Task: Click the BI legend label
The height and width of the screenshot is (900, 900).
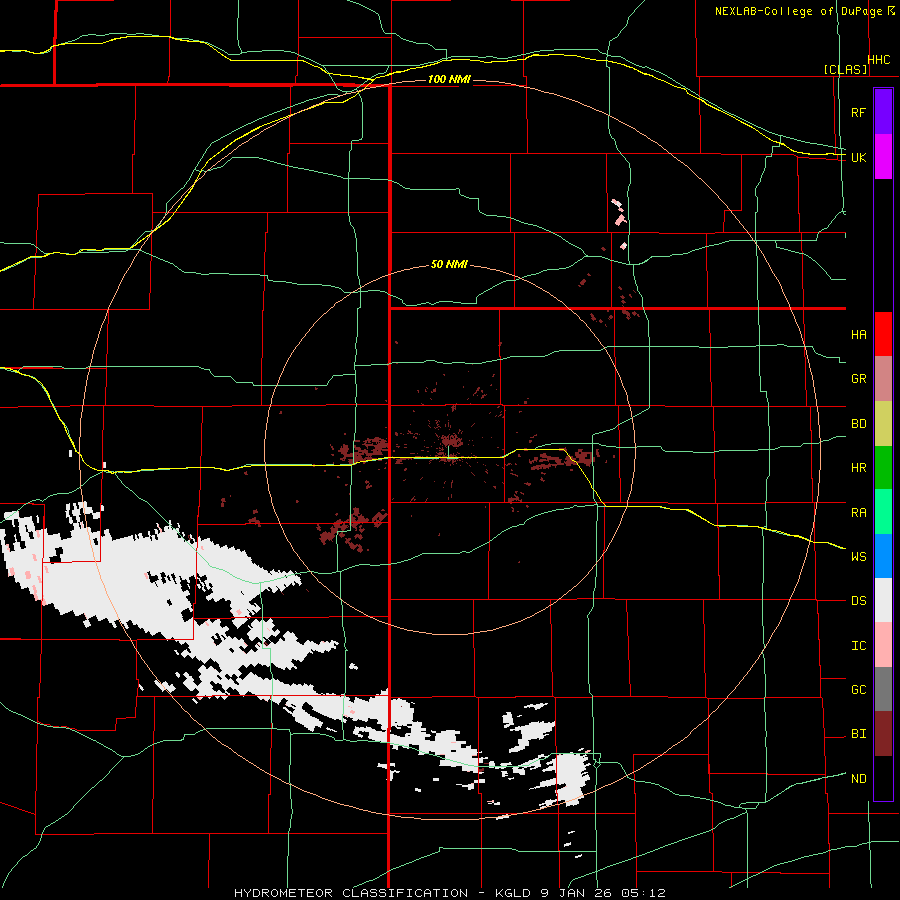Action: click(858, 734)
